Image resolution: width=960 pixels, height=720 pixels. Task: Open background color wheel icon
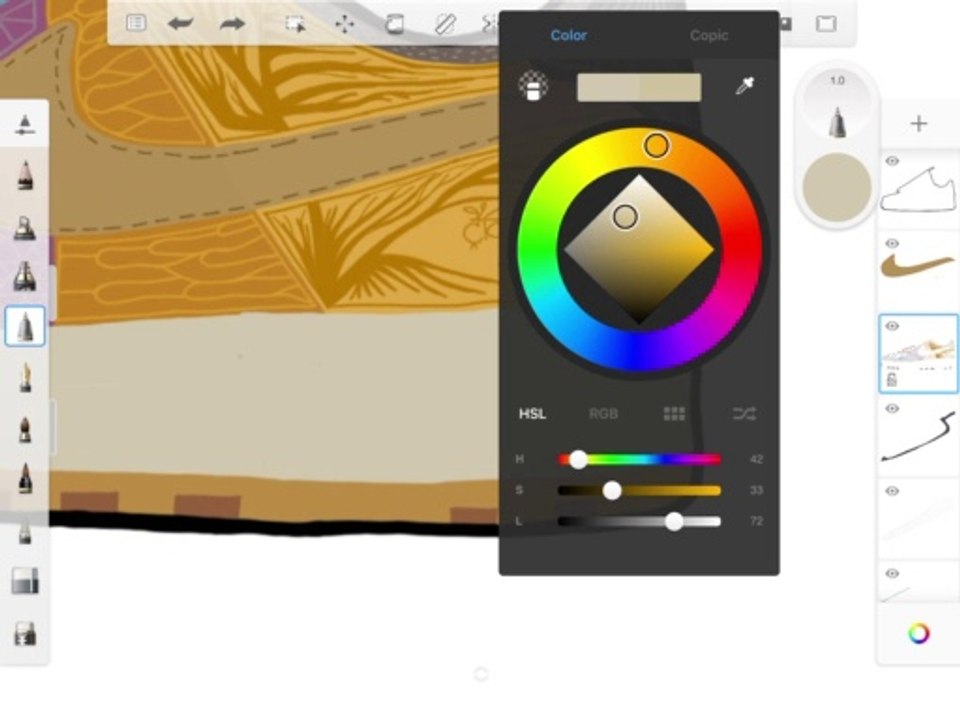(918, 633)
